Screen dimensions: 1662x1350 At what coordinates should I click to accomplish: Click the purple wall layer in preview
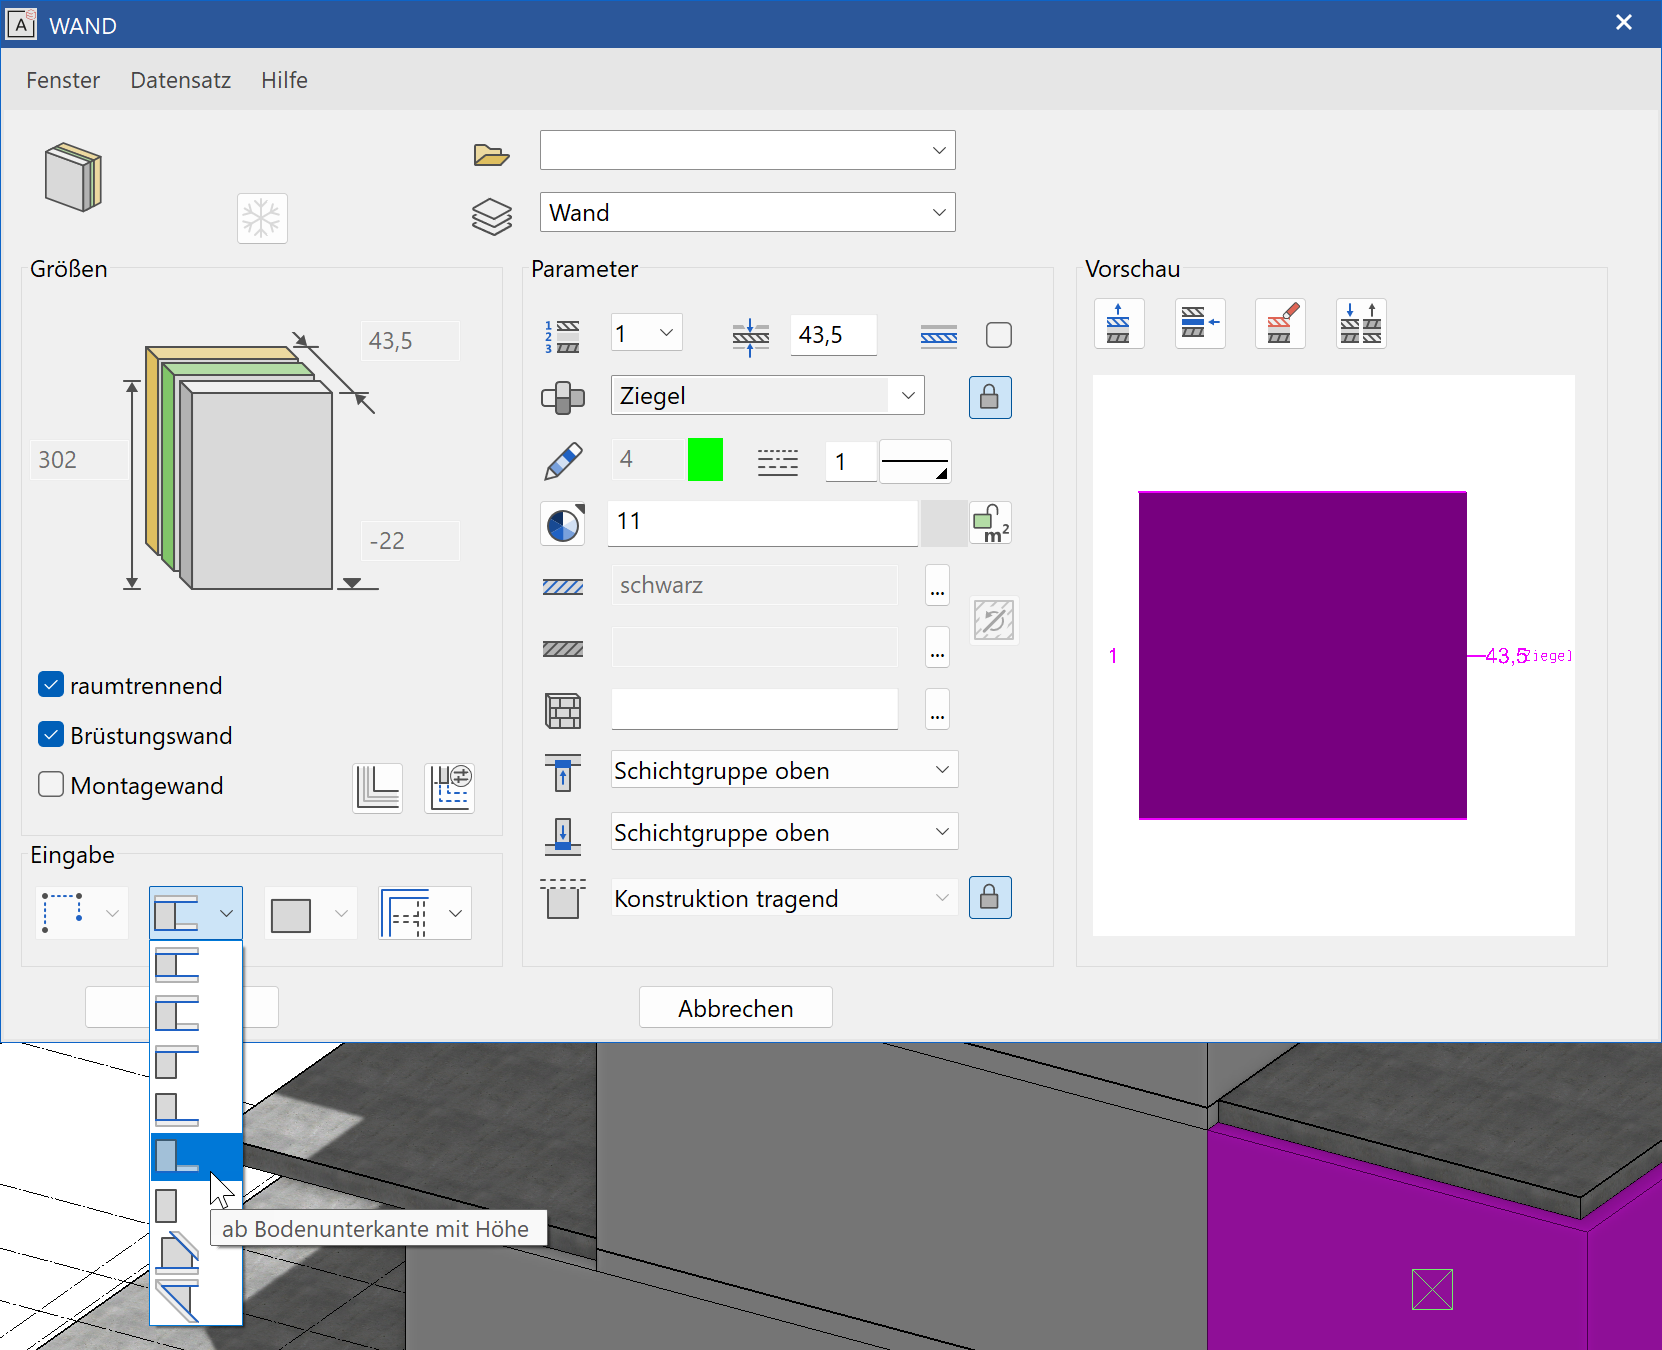click(1303, 655)
